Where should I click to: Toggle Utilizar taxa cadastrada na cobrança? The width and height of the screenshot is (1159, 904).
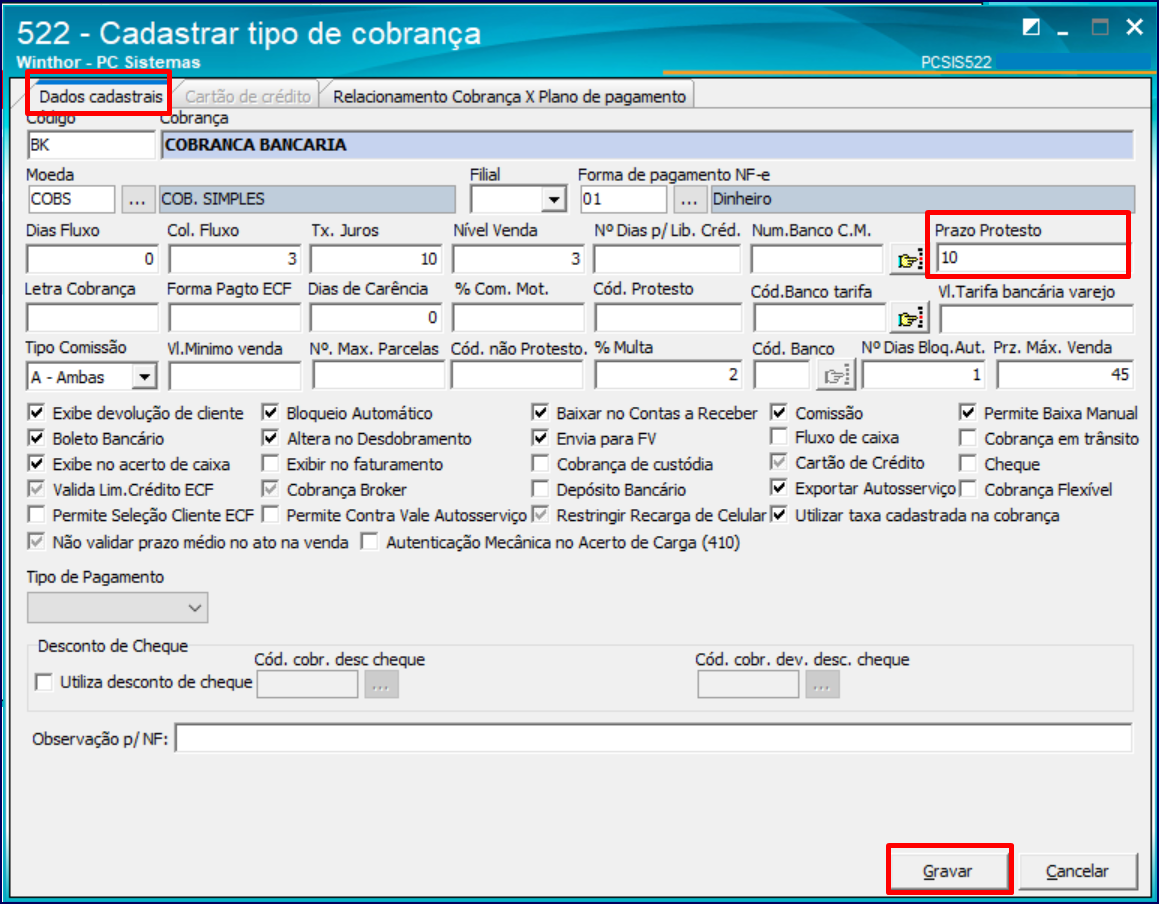pos(778,514)
